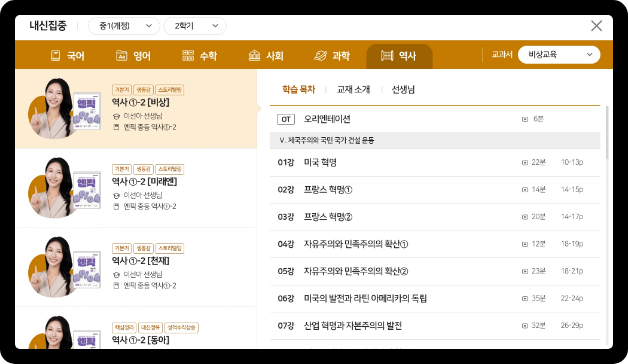Click the 기본기 tag on [비상] course
Viewport: 628px width, 364px height.
122,90
